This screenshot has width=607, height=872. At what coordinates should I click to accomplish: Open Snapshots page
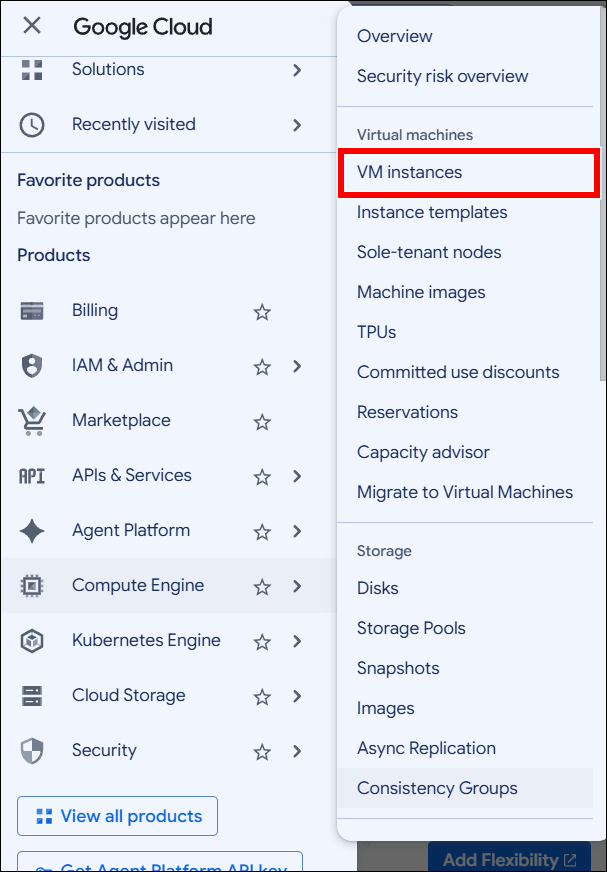click(398, 668)
